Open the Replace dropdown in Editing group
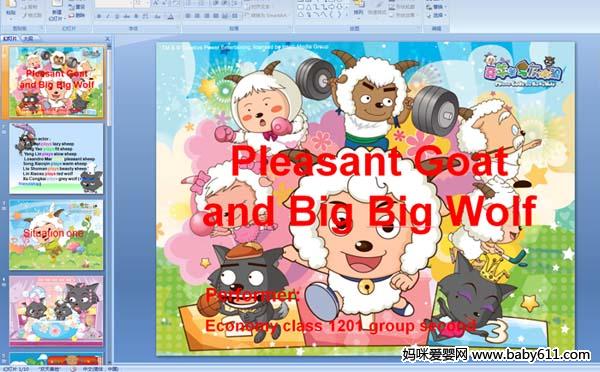The width and height of the screenshot is (600, 372). pos(436,7)
